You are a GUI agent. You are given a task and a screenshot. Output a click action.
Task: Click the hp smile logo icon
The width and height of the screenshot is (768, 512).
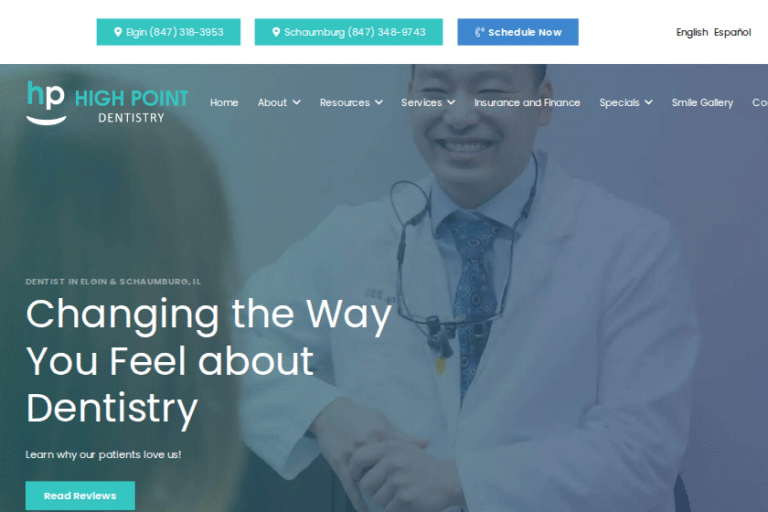(x=46, y=102)
